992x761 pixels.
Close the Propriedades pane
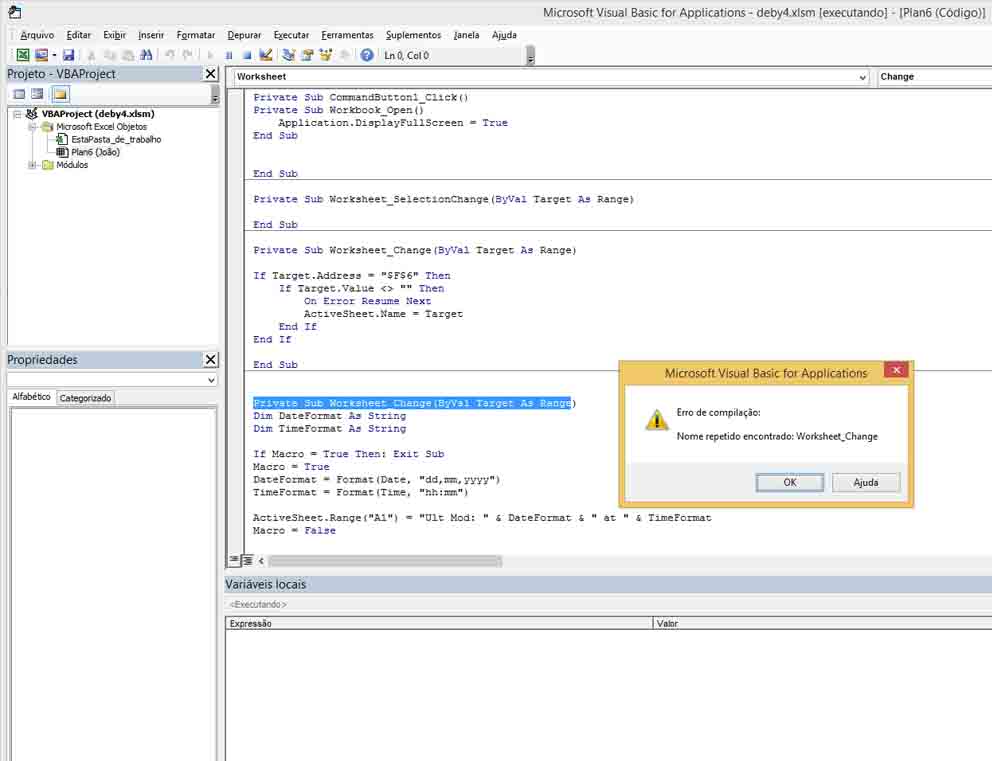click(x=211, y=359)
